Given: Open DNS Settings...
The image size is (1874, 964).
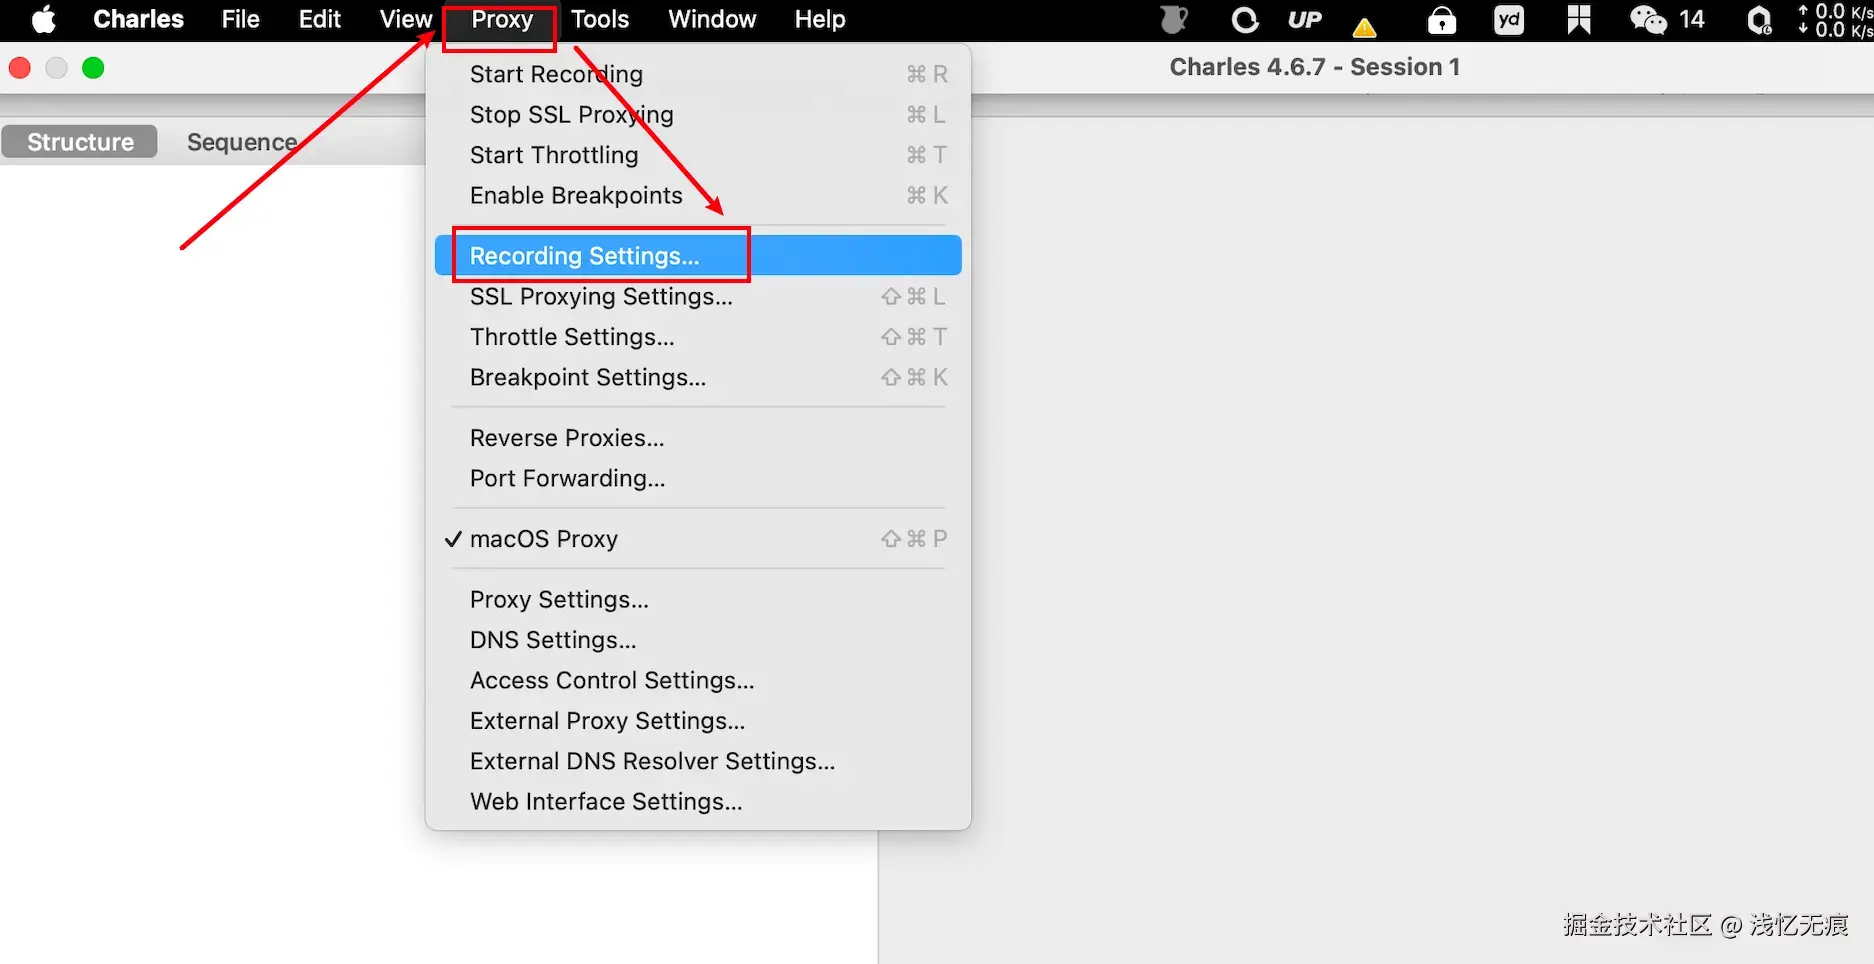Looking at the screenshot, I should (698, 640).
